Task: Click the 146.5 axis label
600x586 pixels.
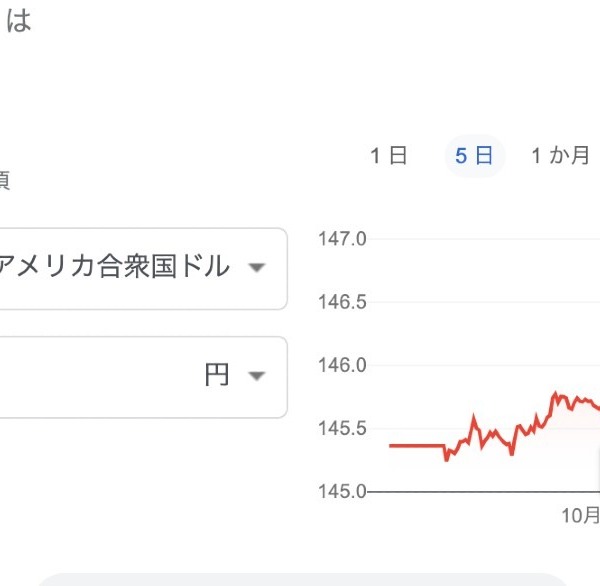Action: (x=342, y=302)
